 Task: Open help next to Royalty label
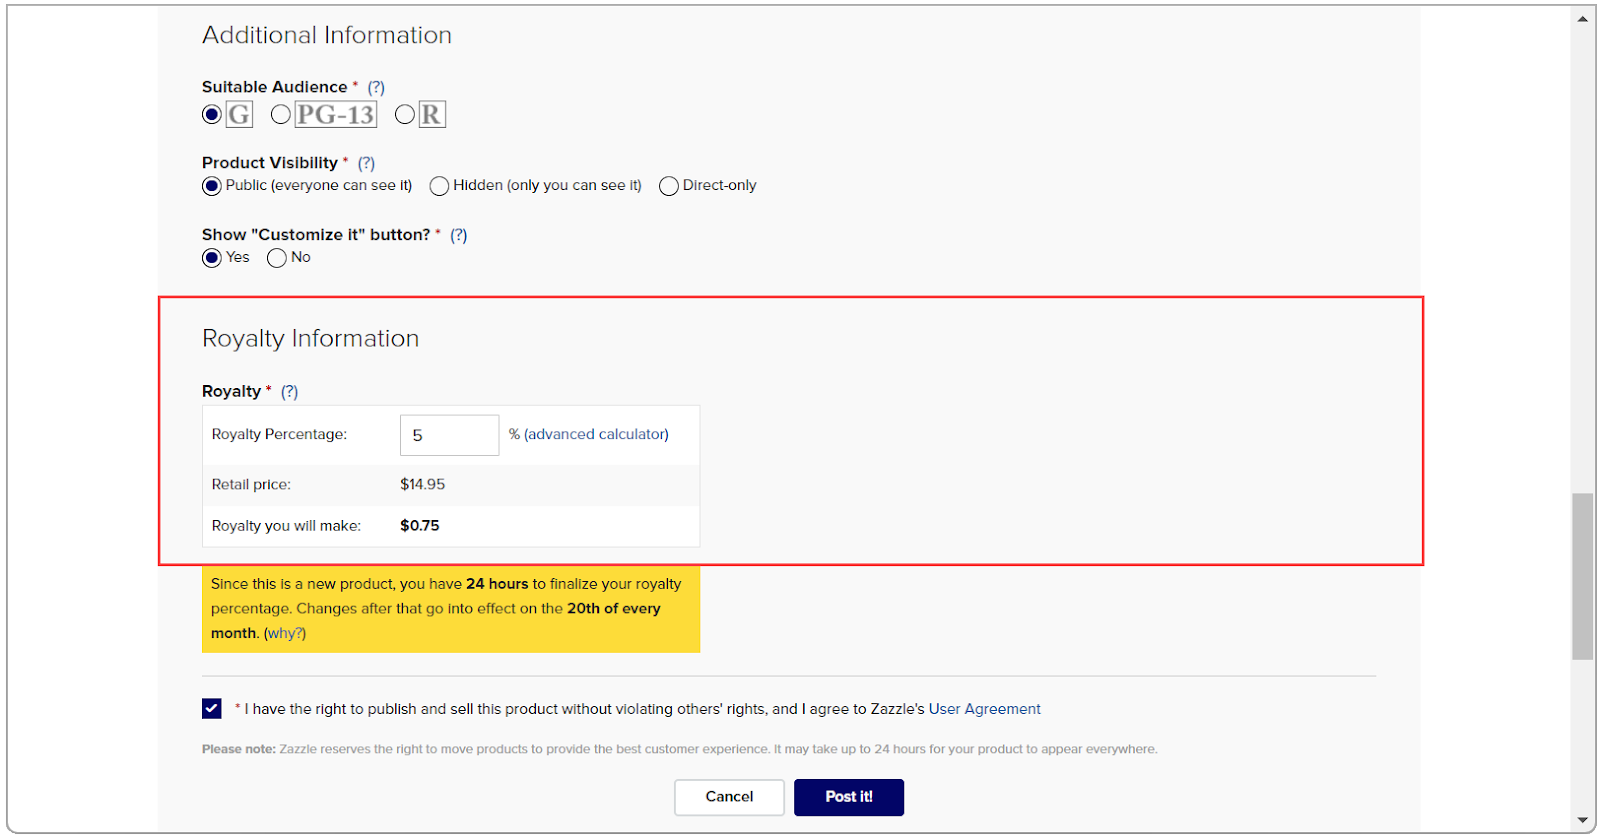289,392
